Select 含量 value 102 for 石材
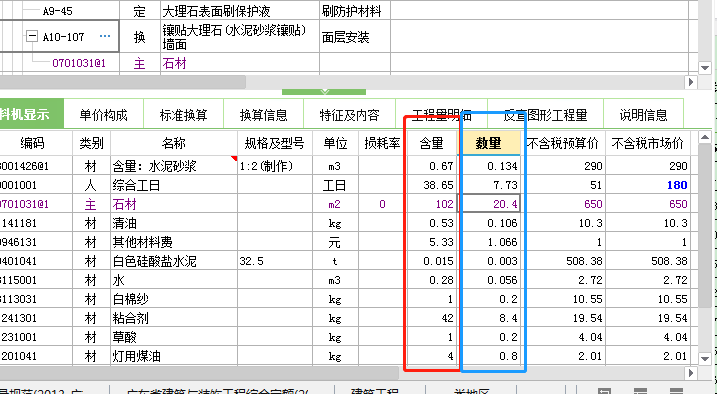This screenshot has height=394, width=717. point(432,204)
